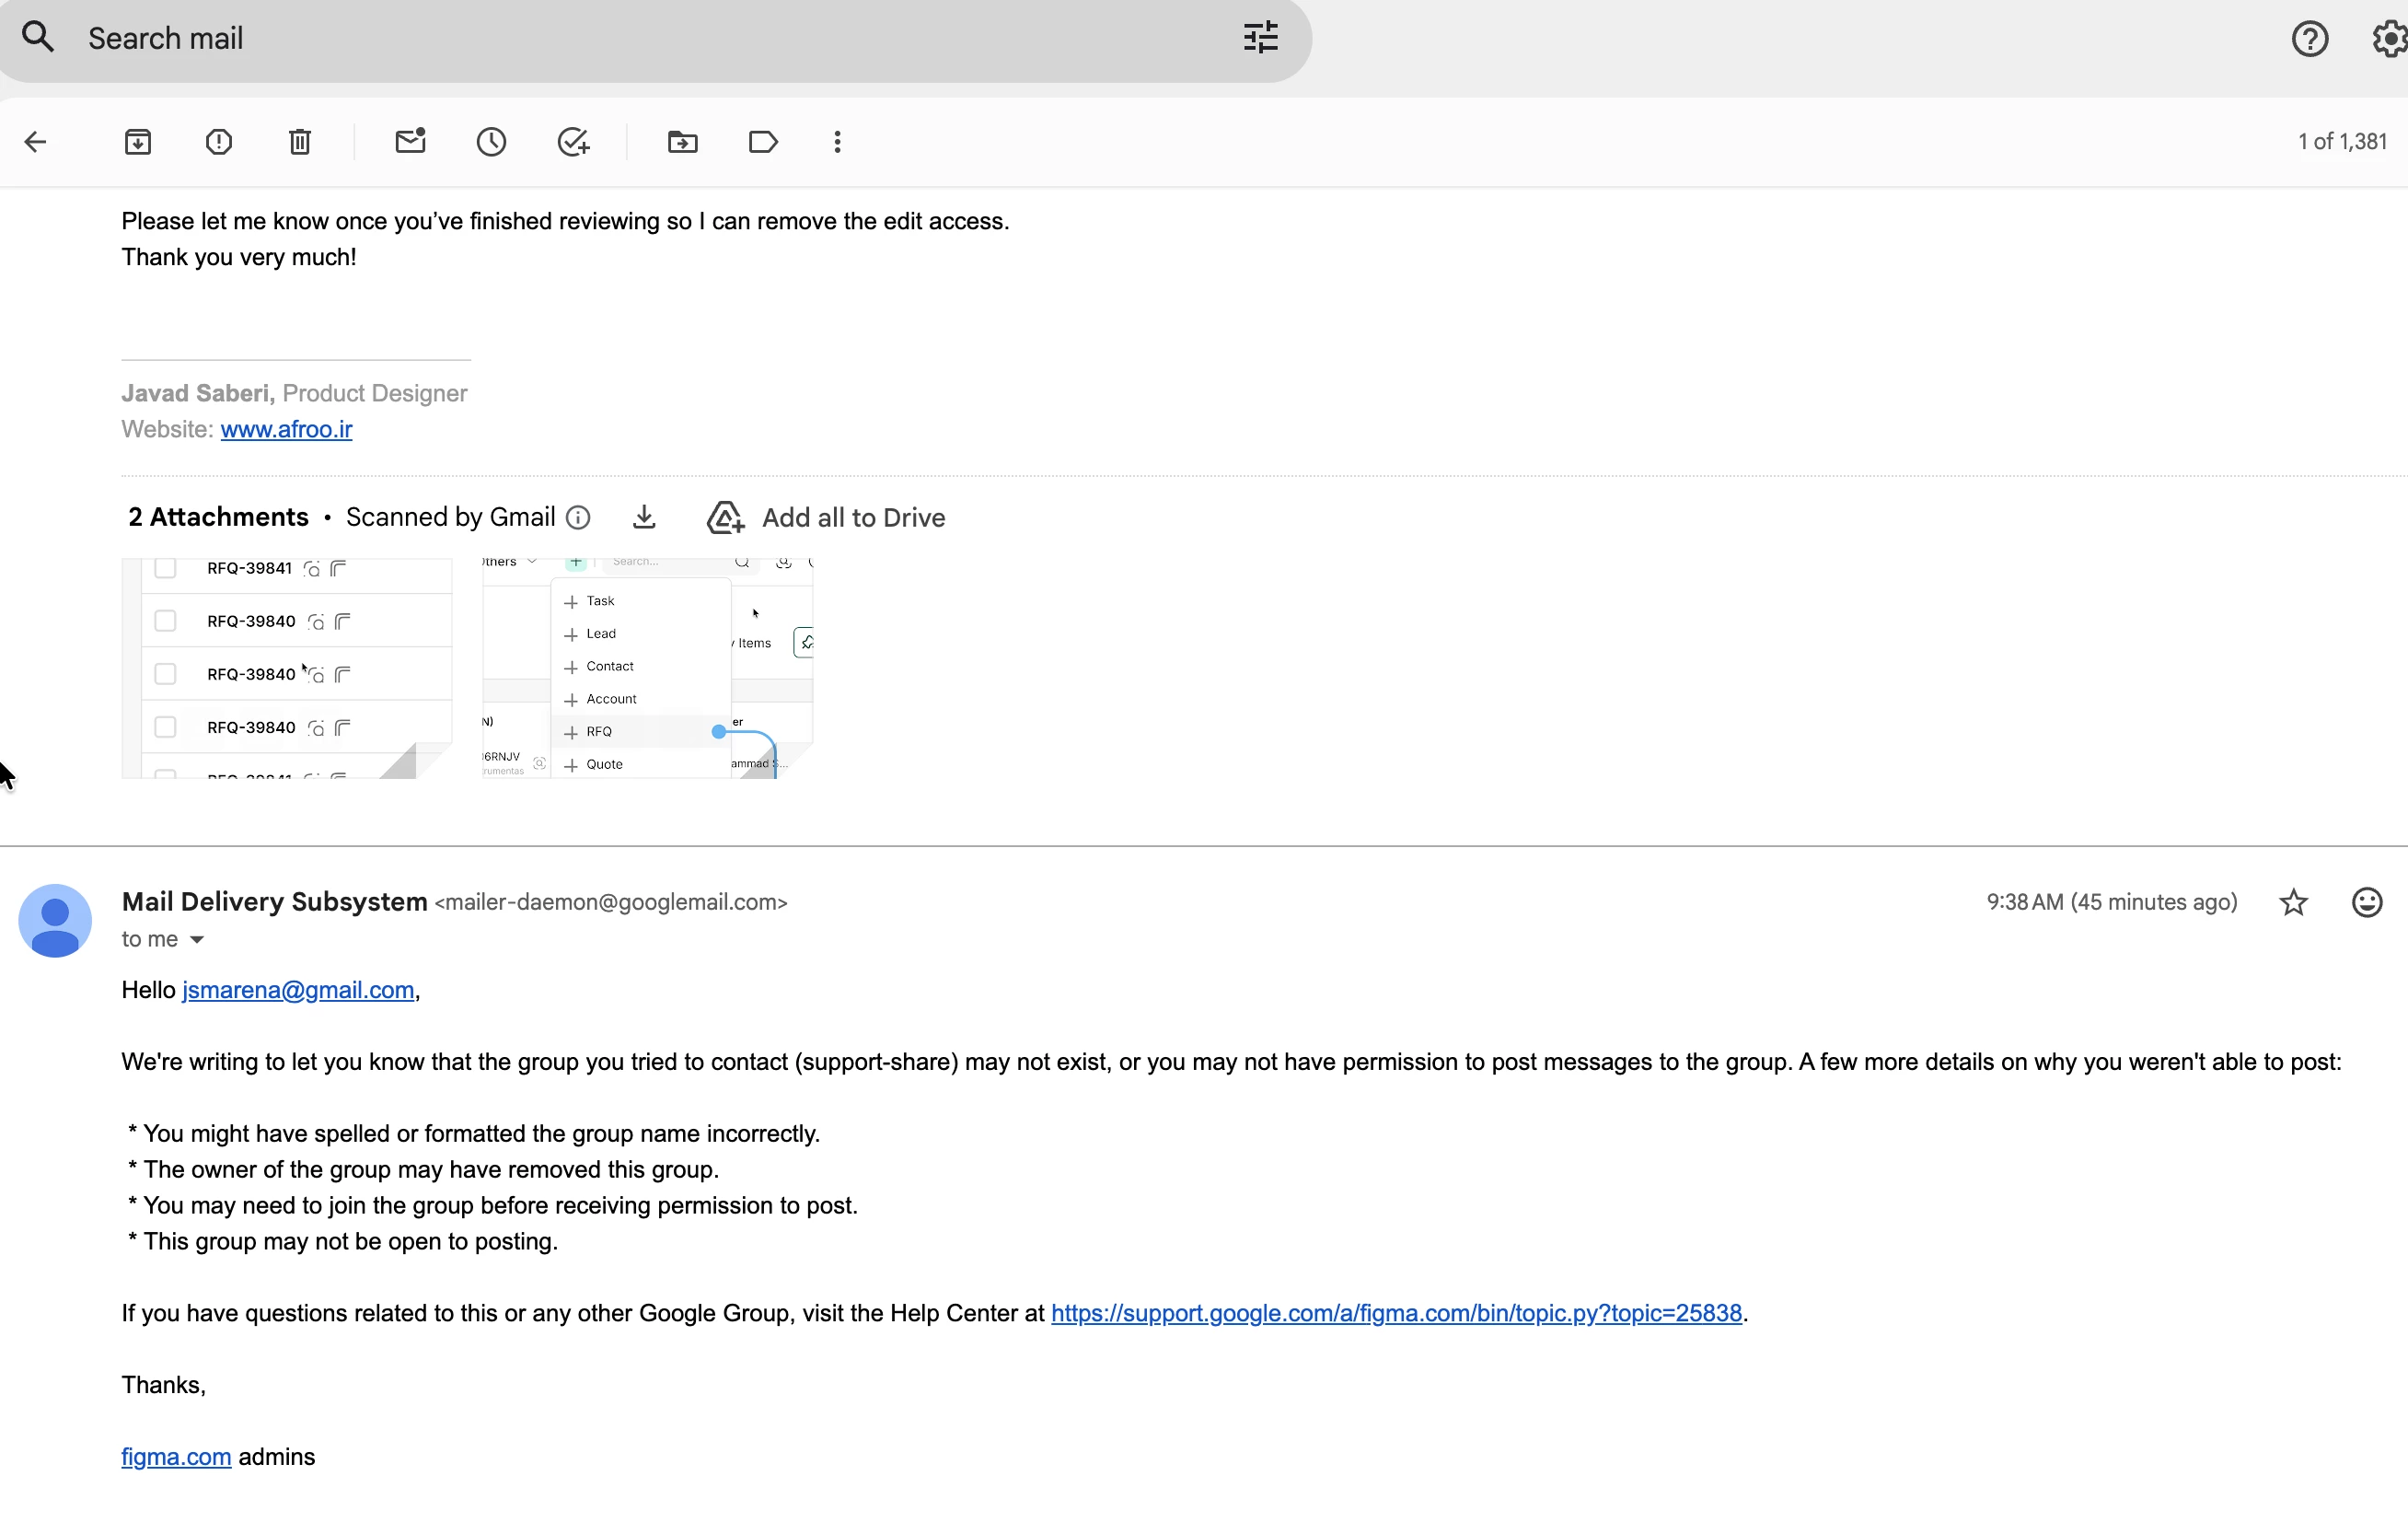
Task: Add this email to Tasks
Action: tap(573, 142)
